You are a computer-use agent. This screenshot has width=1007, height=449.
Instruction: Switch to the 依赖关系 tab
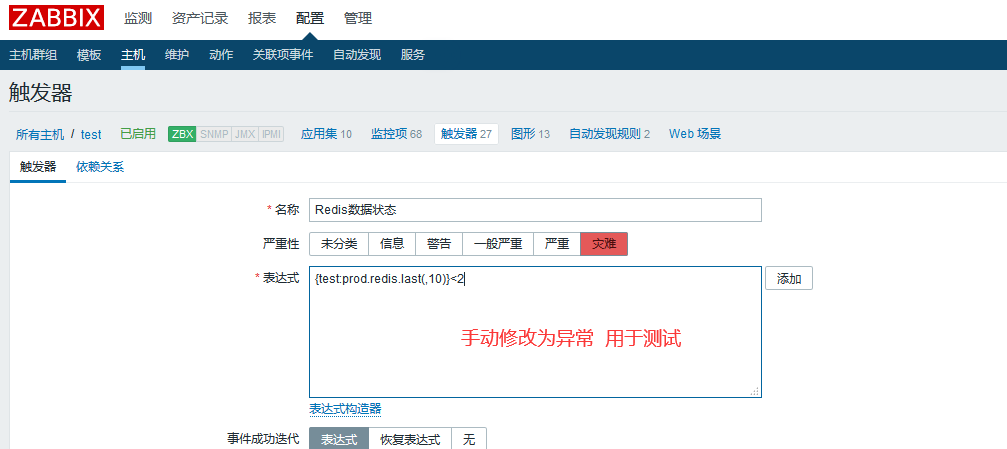click(100, 167)
